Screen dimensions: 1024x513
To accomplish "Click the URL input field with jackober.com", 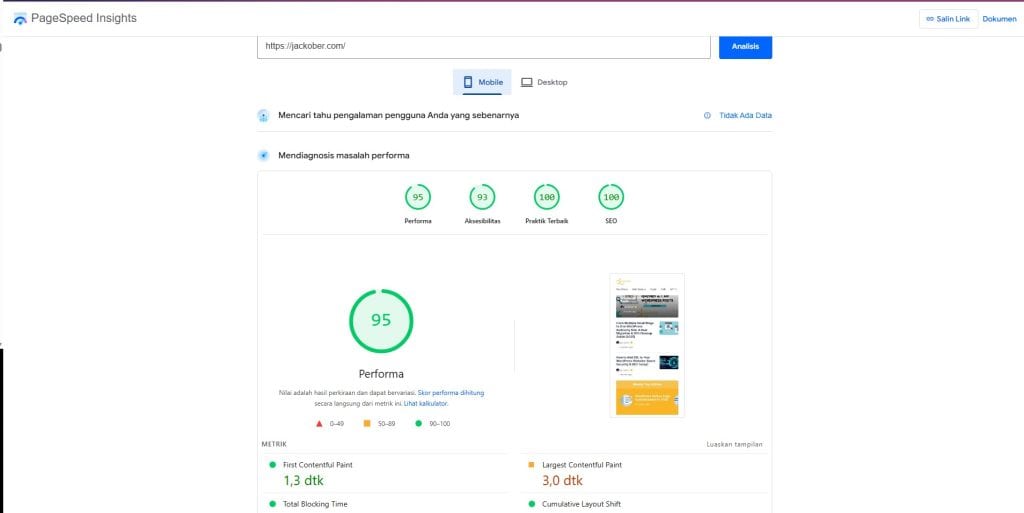I will point(483,46).
